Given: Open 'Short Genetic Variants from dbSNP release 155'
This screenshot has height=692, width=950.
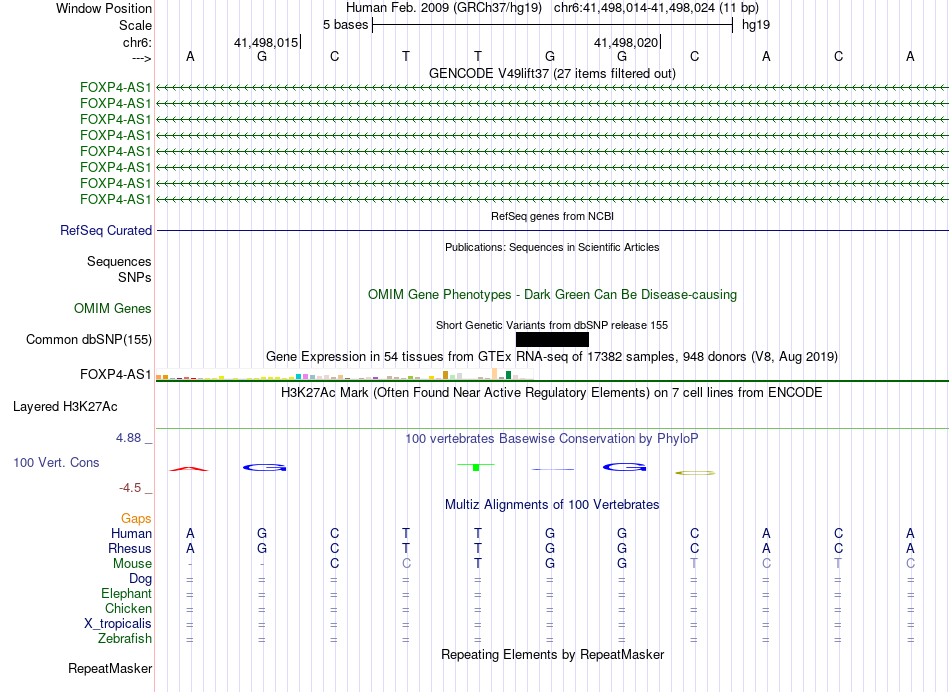Looking at the screenshot, I should click(552, 325).
